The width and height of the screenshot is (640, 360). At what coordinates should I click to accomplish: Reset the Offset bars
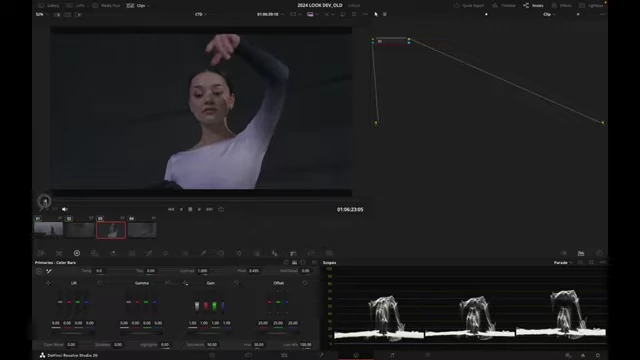click(305, 283)
